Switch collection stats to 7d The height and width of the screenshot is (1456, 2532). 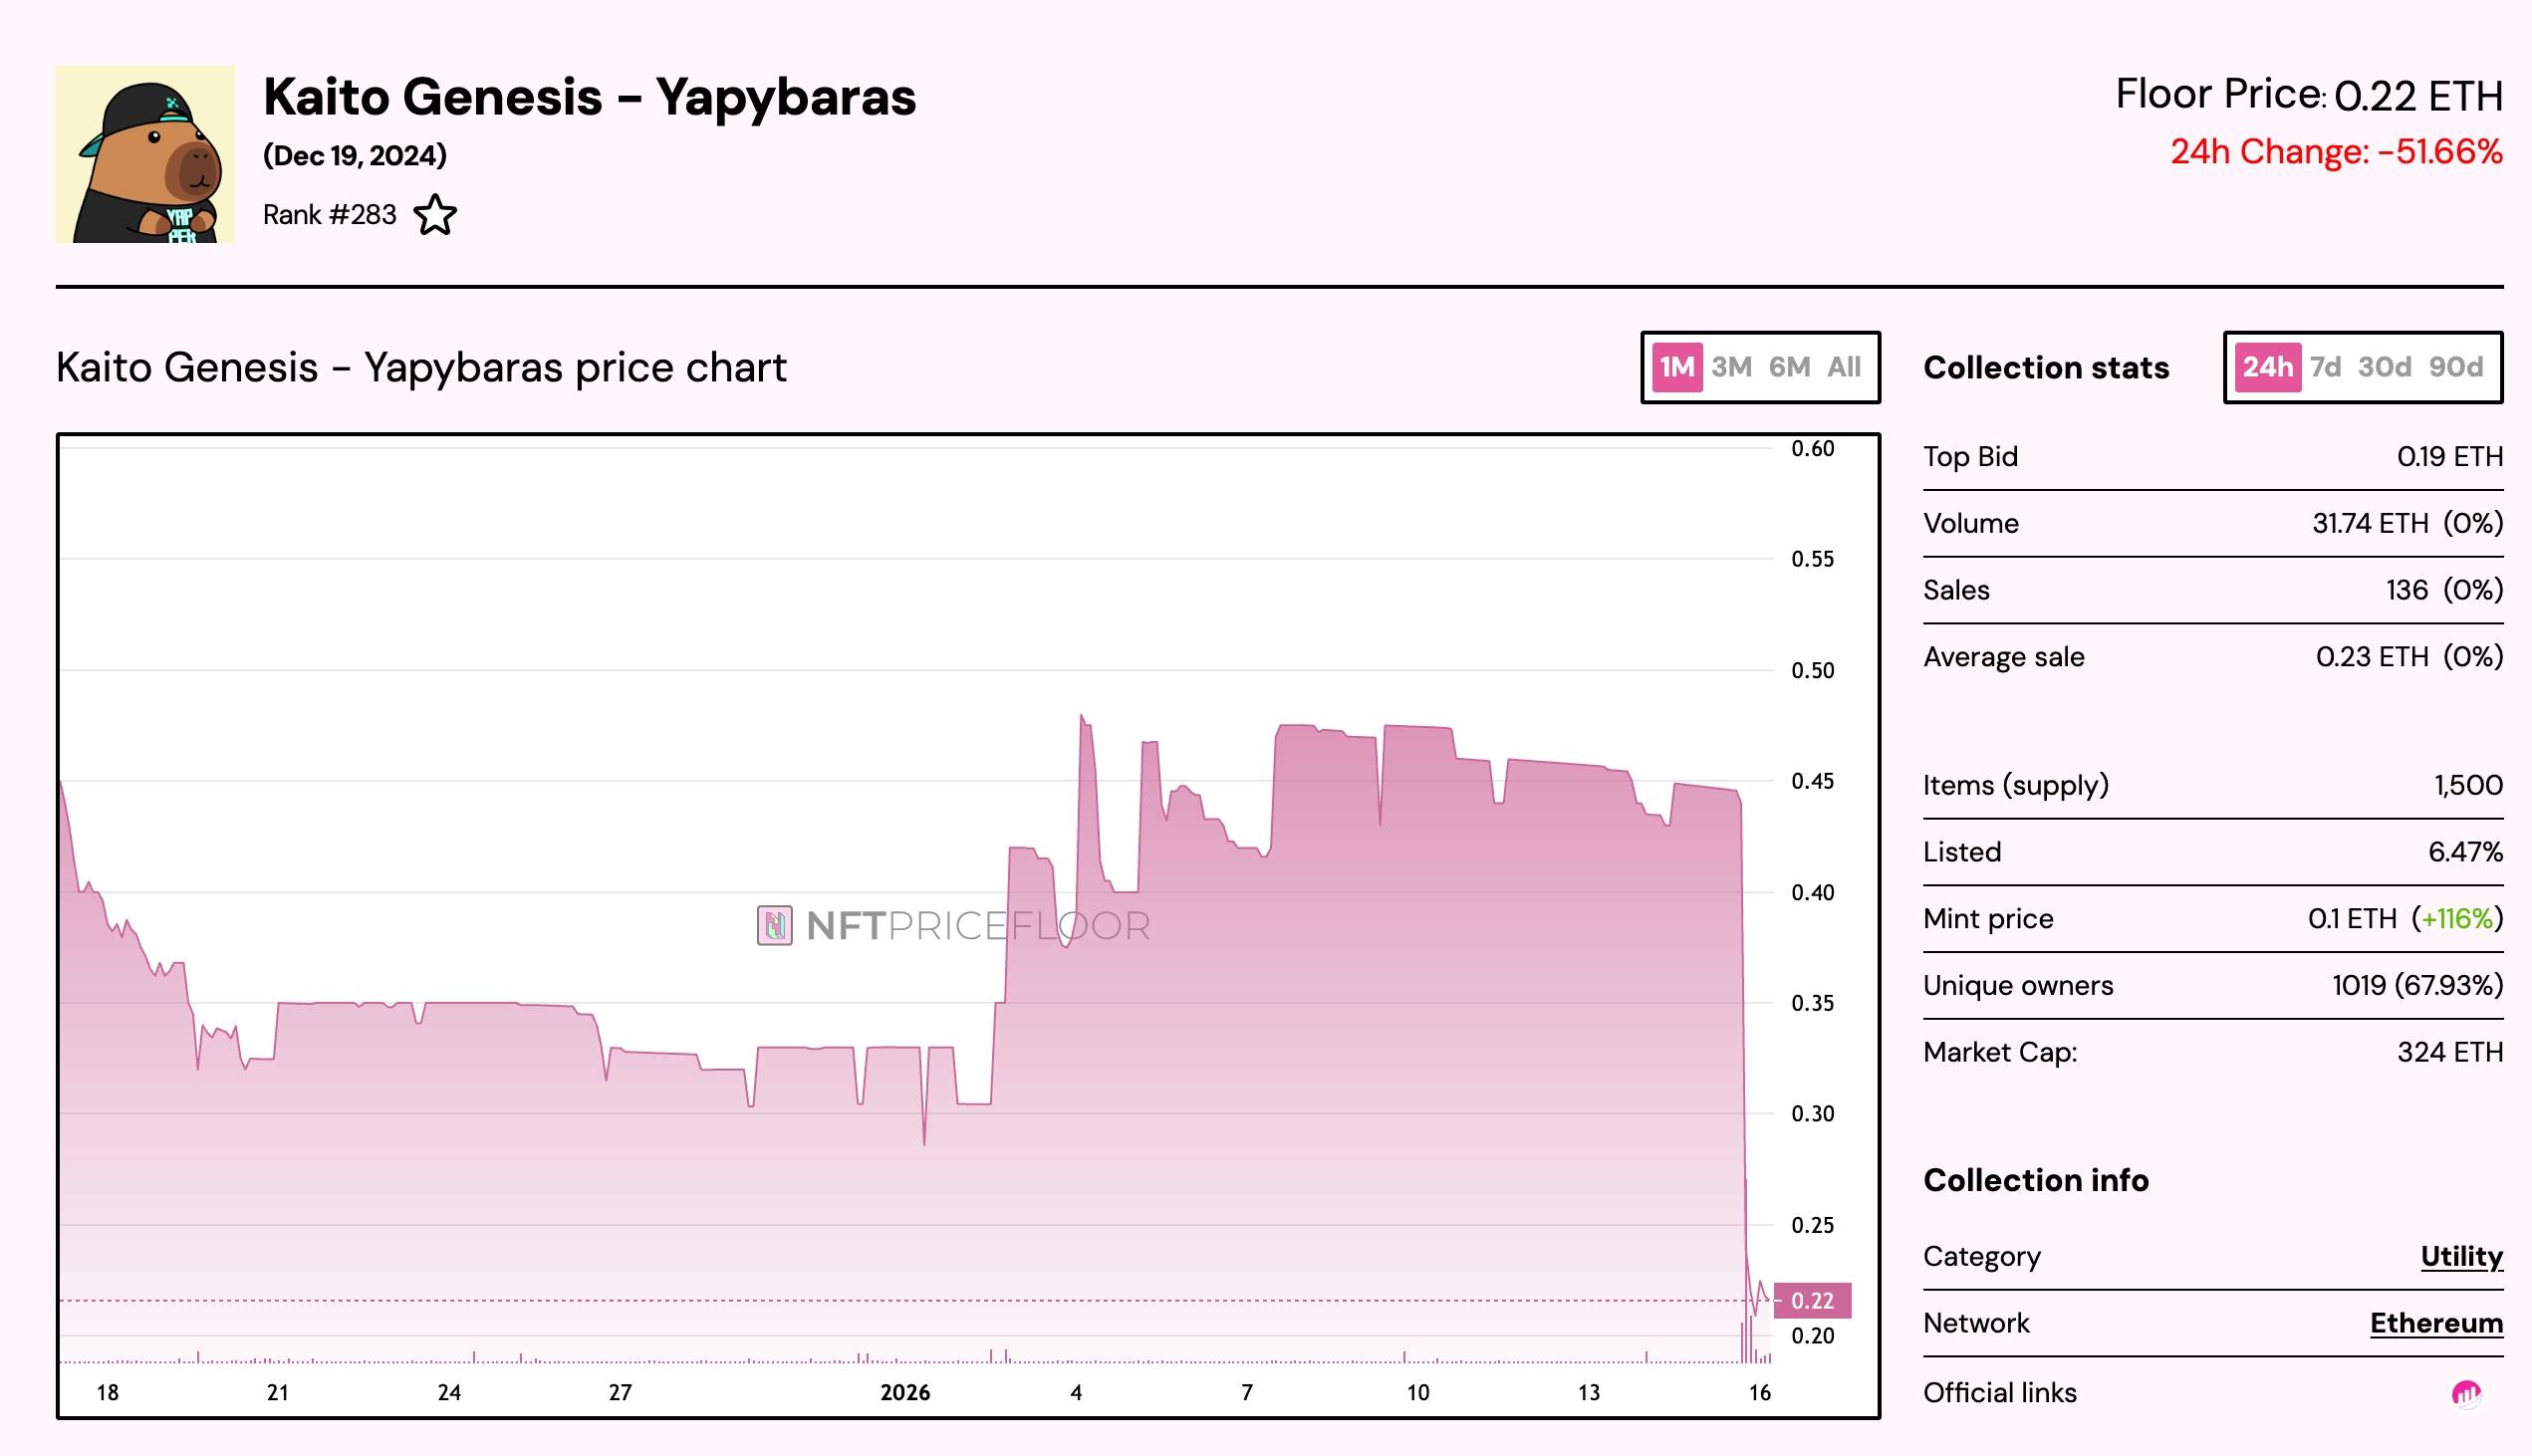(2325, 367)
